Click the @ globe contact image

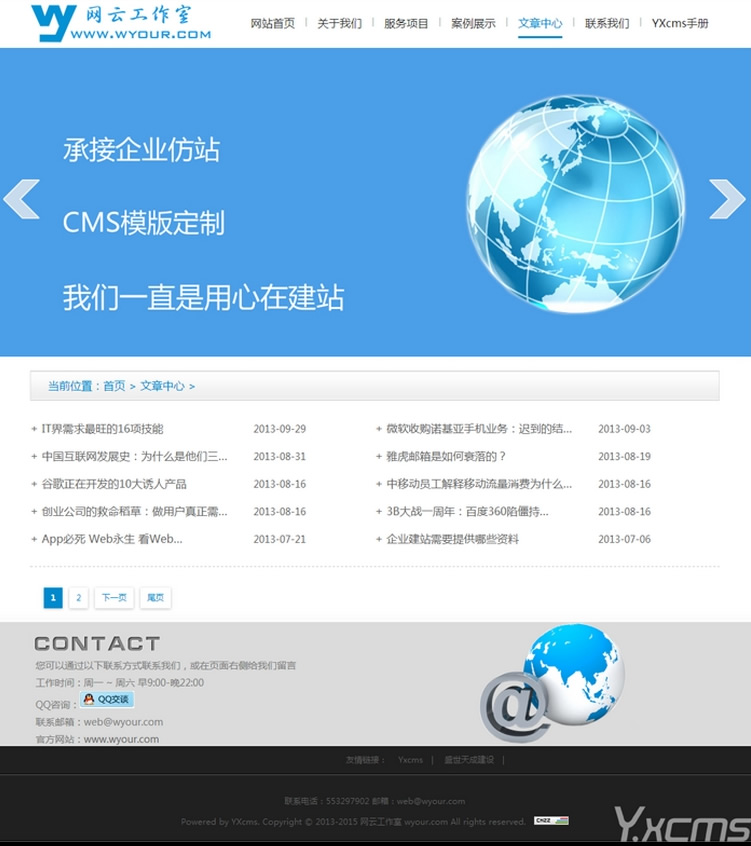click(x=552, y=684)
